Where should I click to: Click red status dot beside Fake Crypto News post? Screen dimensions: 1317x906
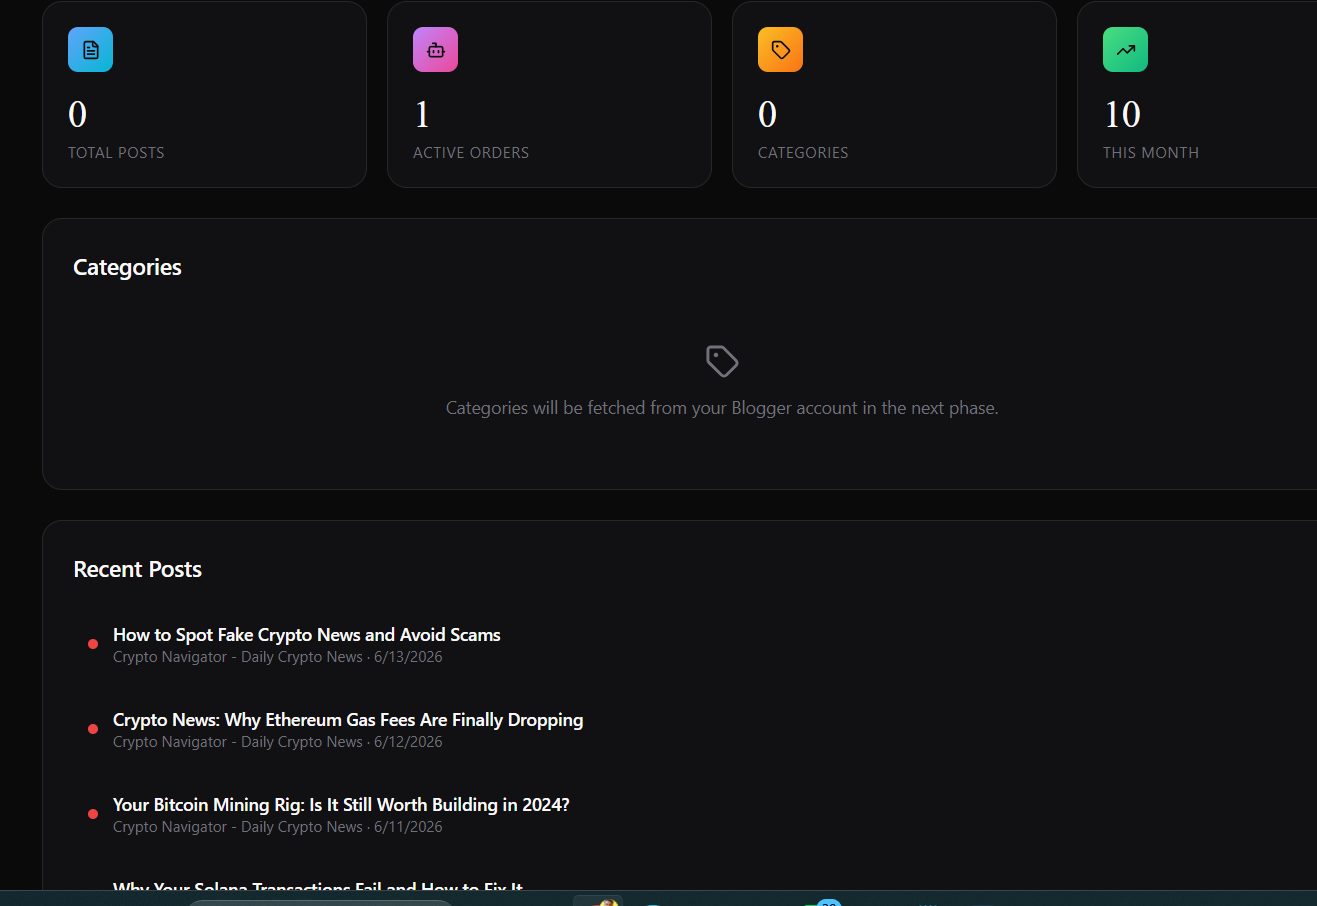pyautogui.click(x=93, y=644)
